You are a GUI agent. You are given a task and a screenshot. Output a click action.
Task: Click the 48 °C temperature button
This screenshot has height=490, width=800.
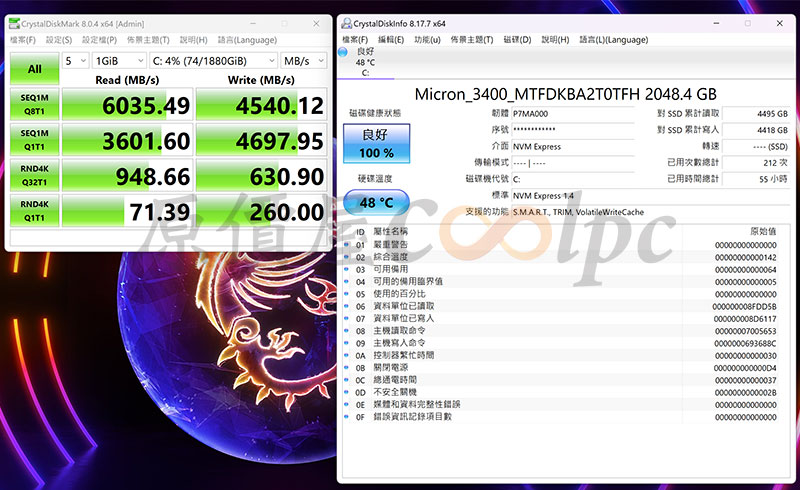pos(377,203)
